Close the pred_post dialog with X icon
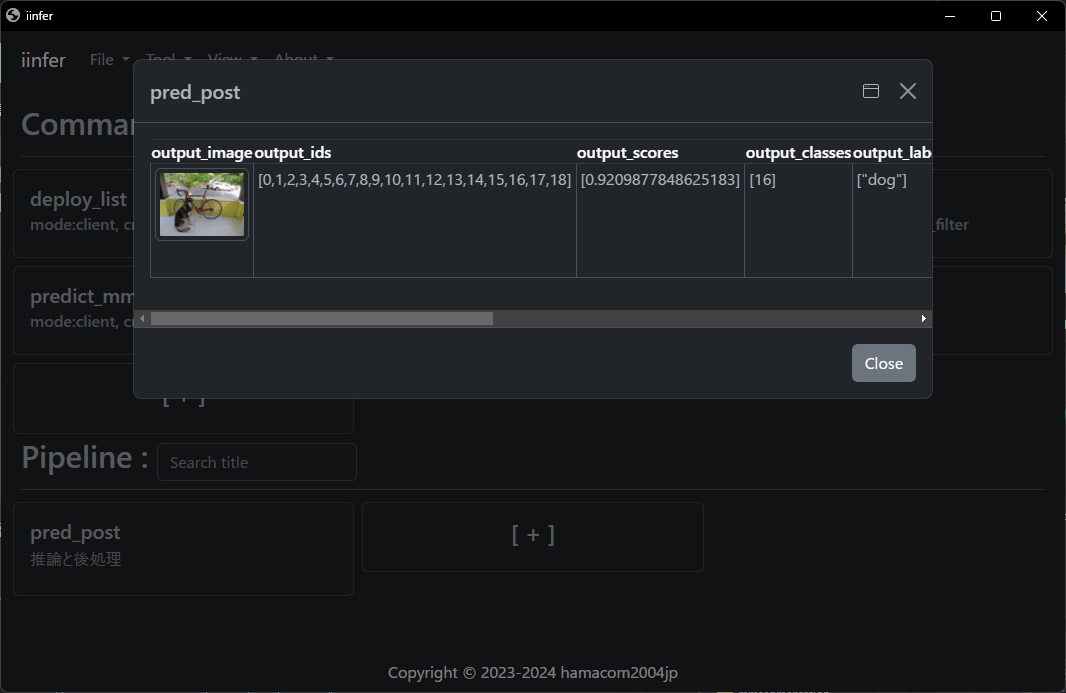Image resolution: width=1066 pixels, height=693 pixels. pos(907,91)
